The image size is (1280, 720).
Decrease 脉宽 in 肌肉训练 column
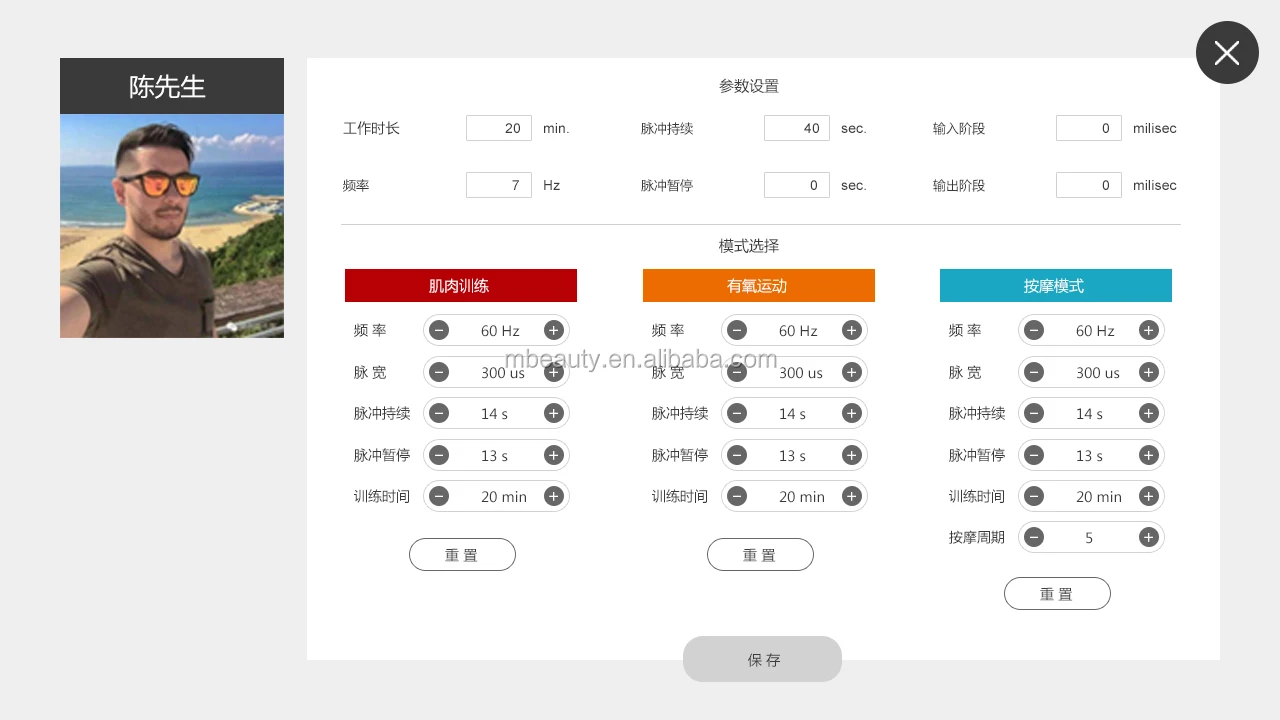coord(439,372)
